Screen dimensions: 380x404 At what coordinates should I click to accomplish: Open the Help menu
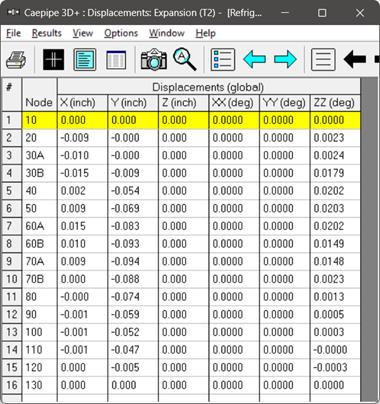[205, 33]
